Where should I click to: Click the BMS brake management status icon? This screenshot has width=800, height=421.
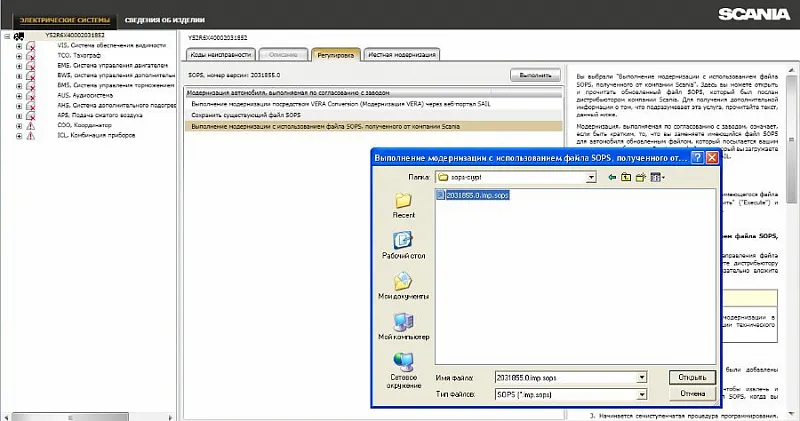click(31, 86)
